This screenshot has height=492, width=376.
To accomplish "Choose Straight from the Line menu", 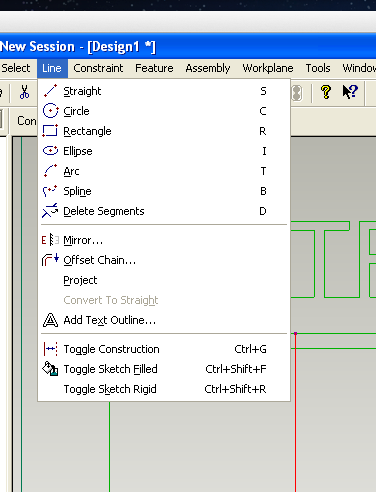I will click(164, 91).
